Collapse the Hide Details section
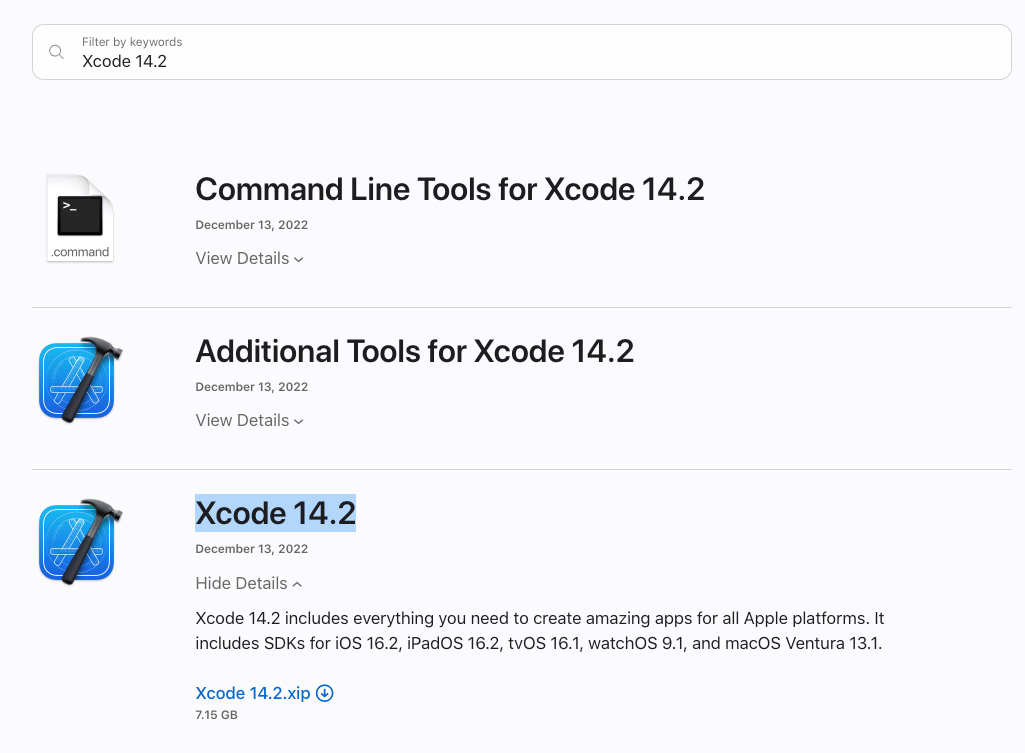Image resolution: width=1025 pixels, height=753 pixels. pos(248,583)
